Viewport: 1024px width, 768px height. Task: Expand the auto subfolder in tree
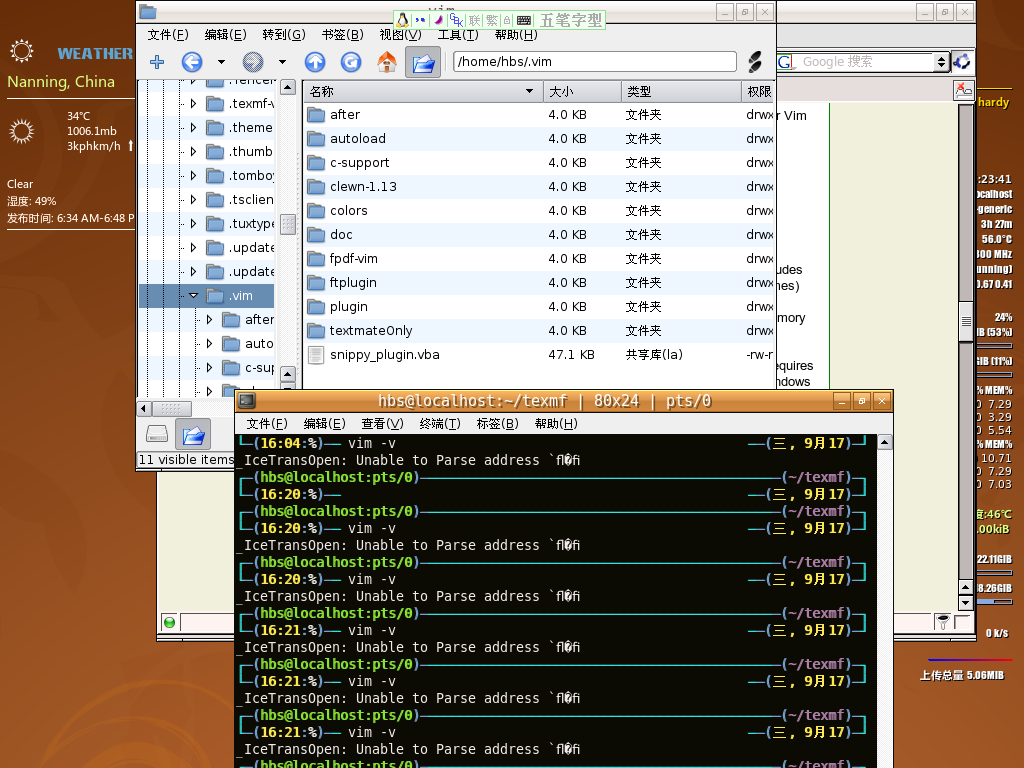209,344
